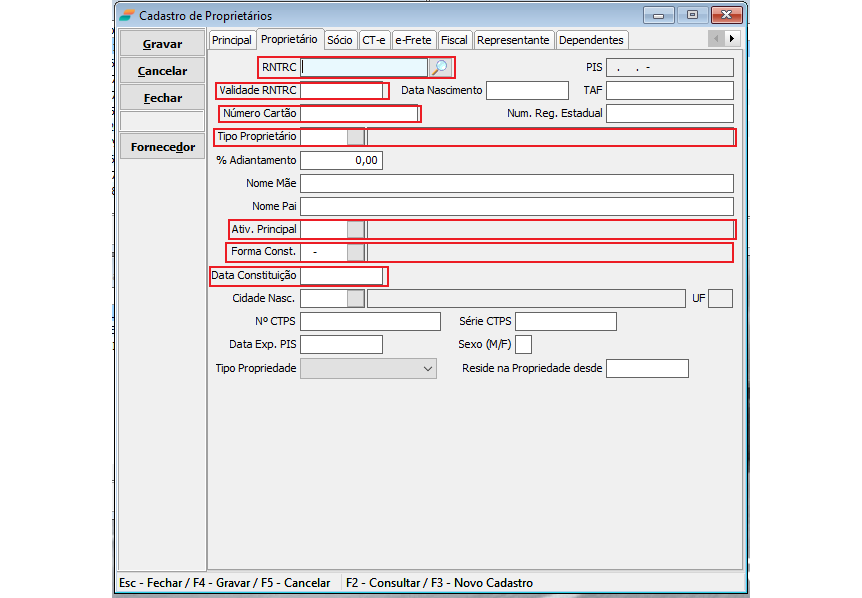Image resolution: width=862 pixels, height=598 pixels.
Task: Click the Cancelar button
Action: click(162, 71)
